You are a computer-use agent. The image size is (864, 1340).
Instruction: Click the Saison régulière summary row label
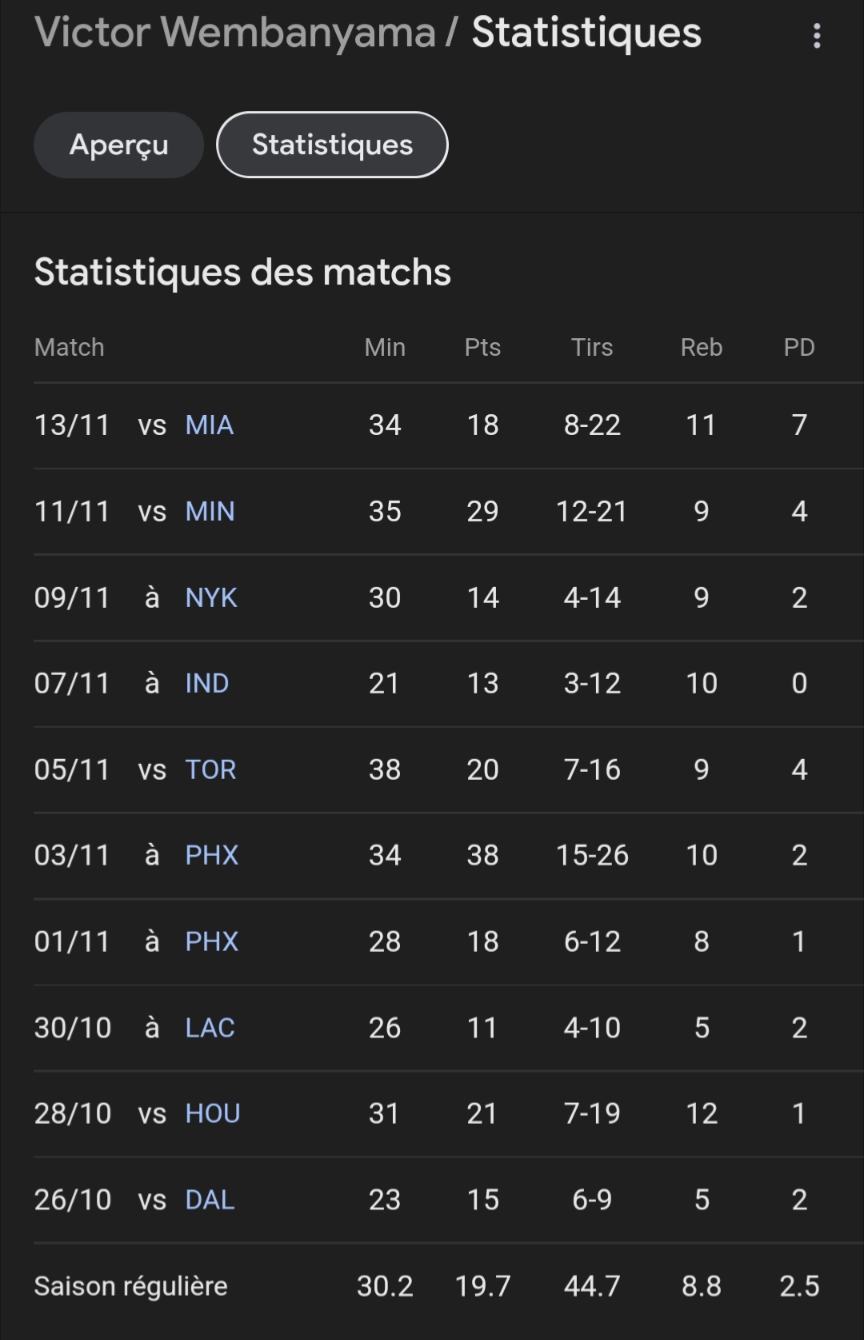click(131, 1286)
